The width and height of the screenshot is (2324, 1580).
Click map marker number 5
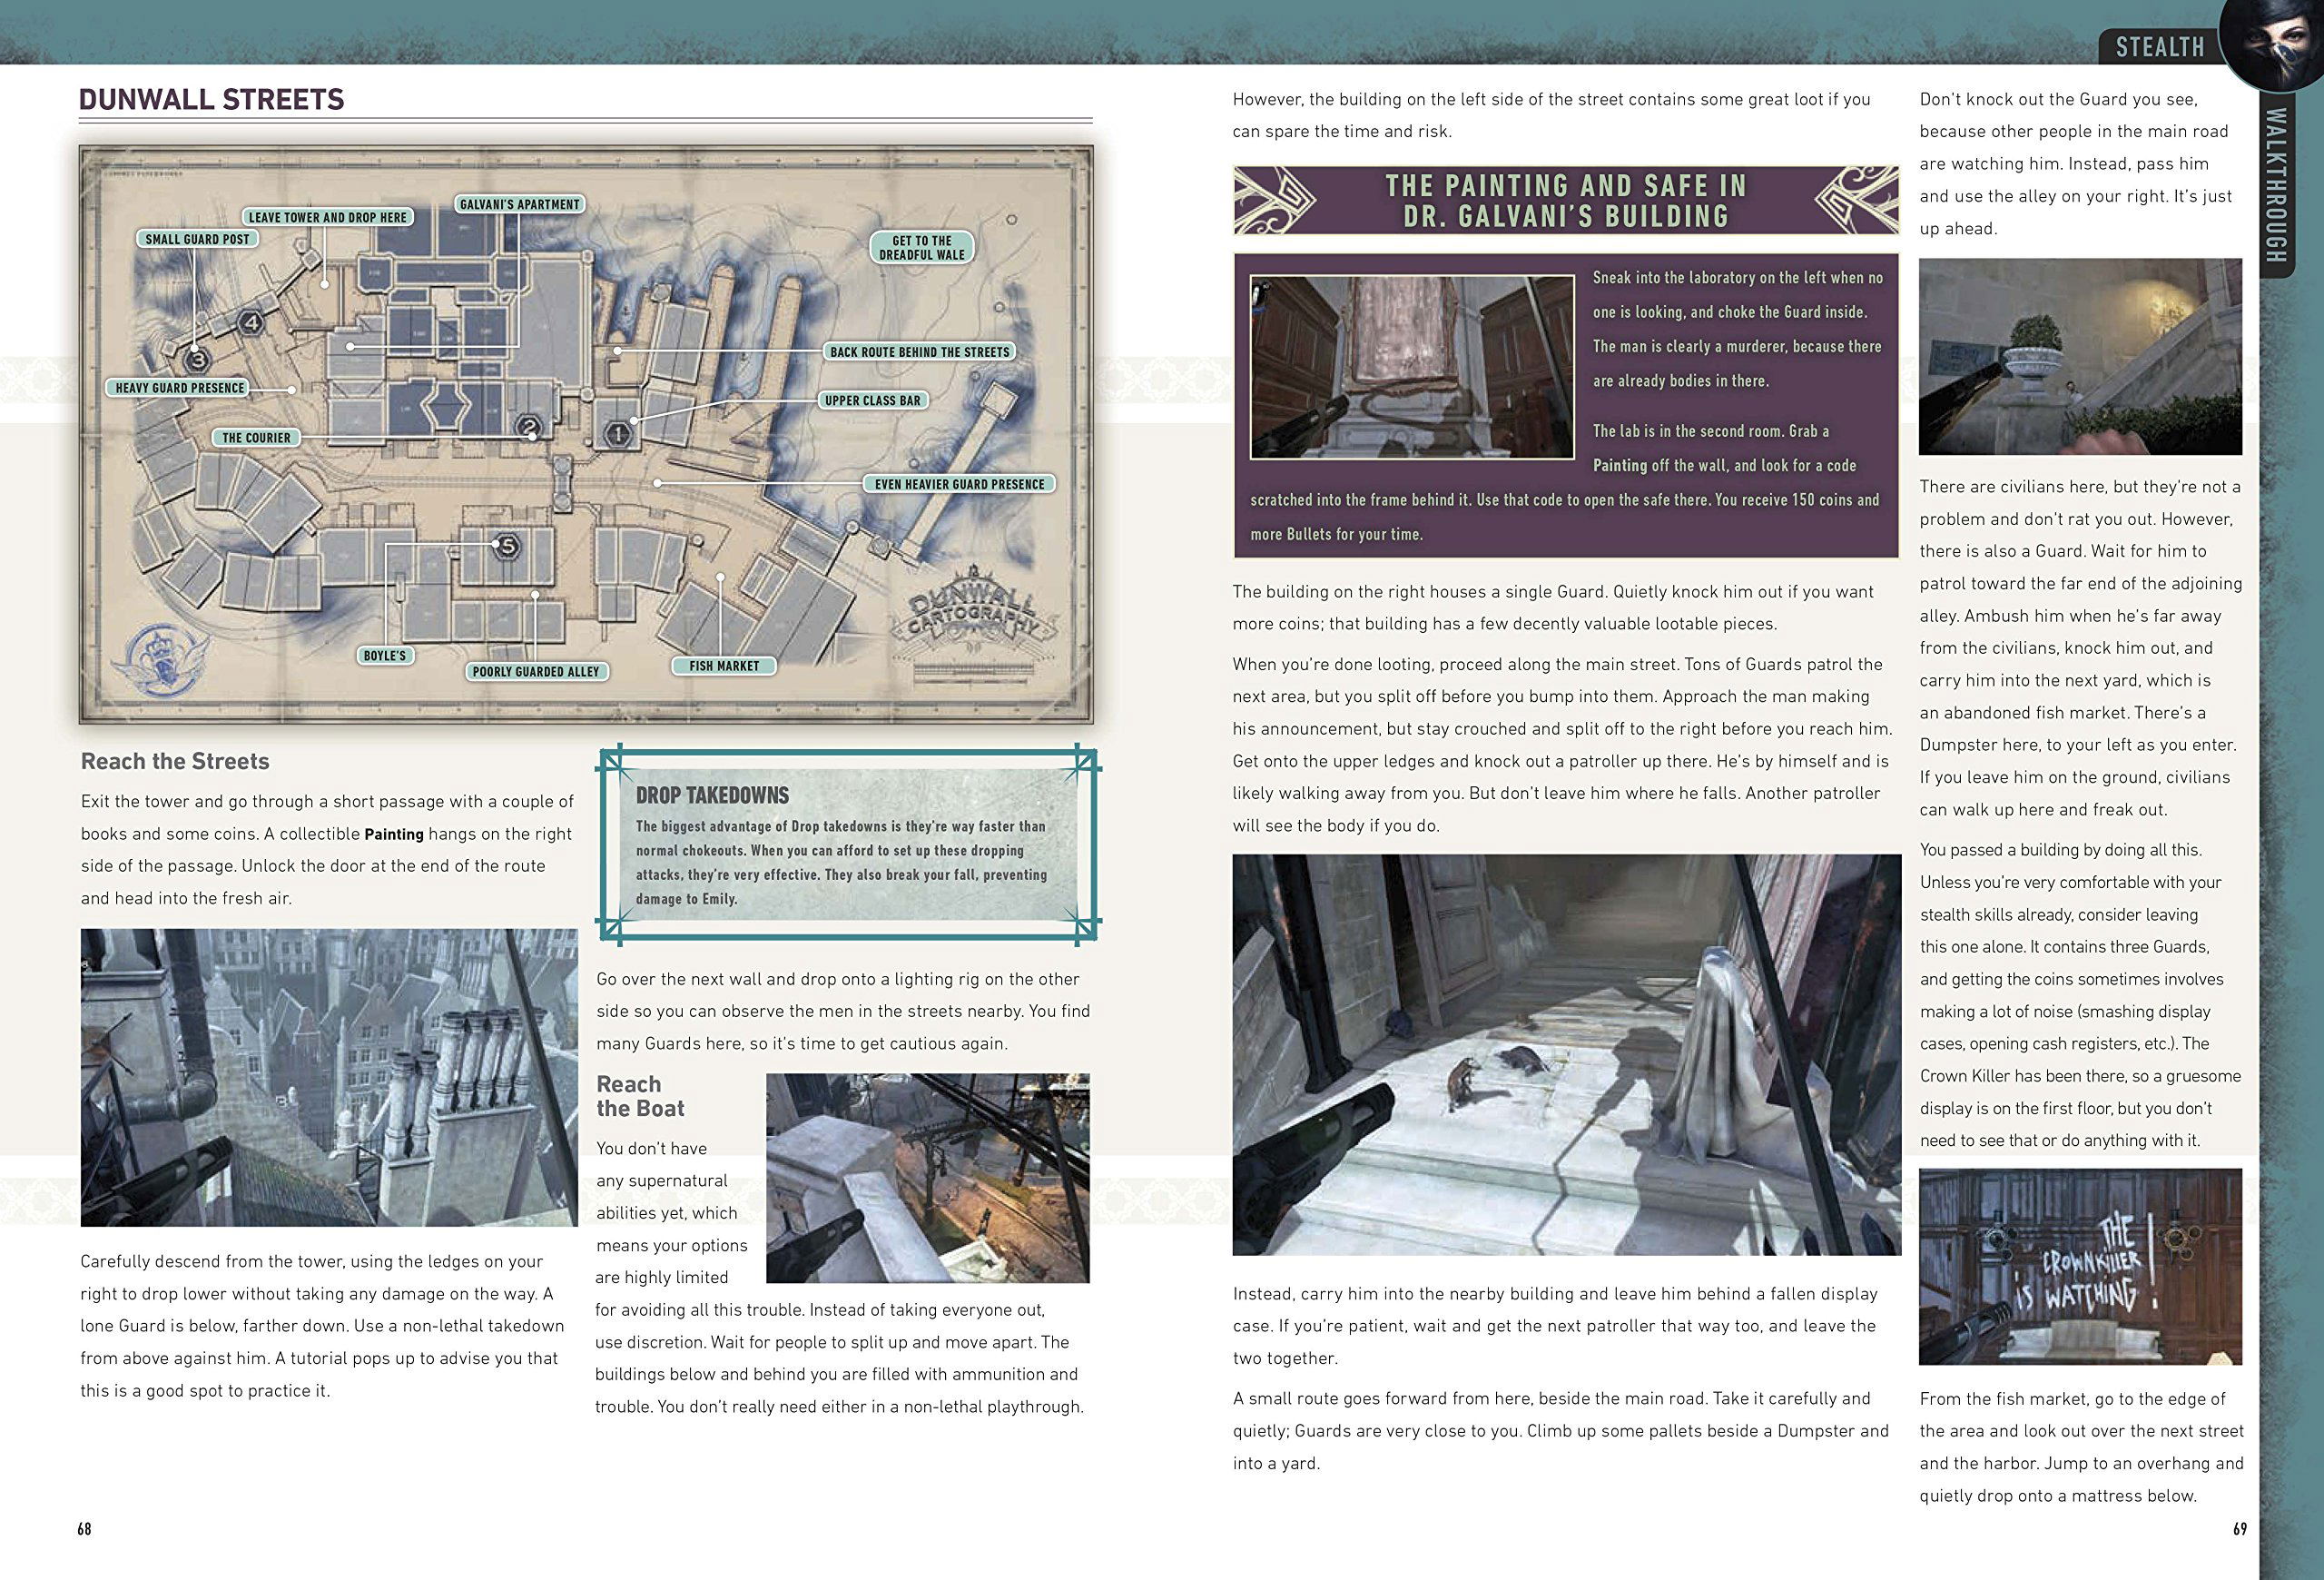[x=507, y=546]
